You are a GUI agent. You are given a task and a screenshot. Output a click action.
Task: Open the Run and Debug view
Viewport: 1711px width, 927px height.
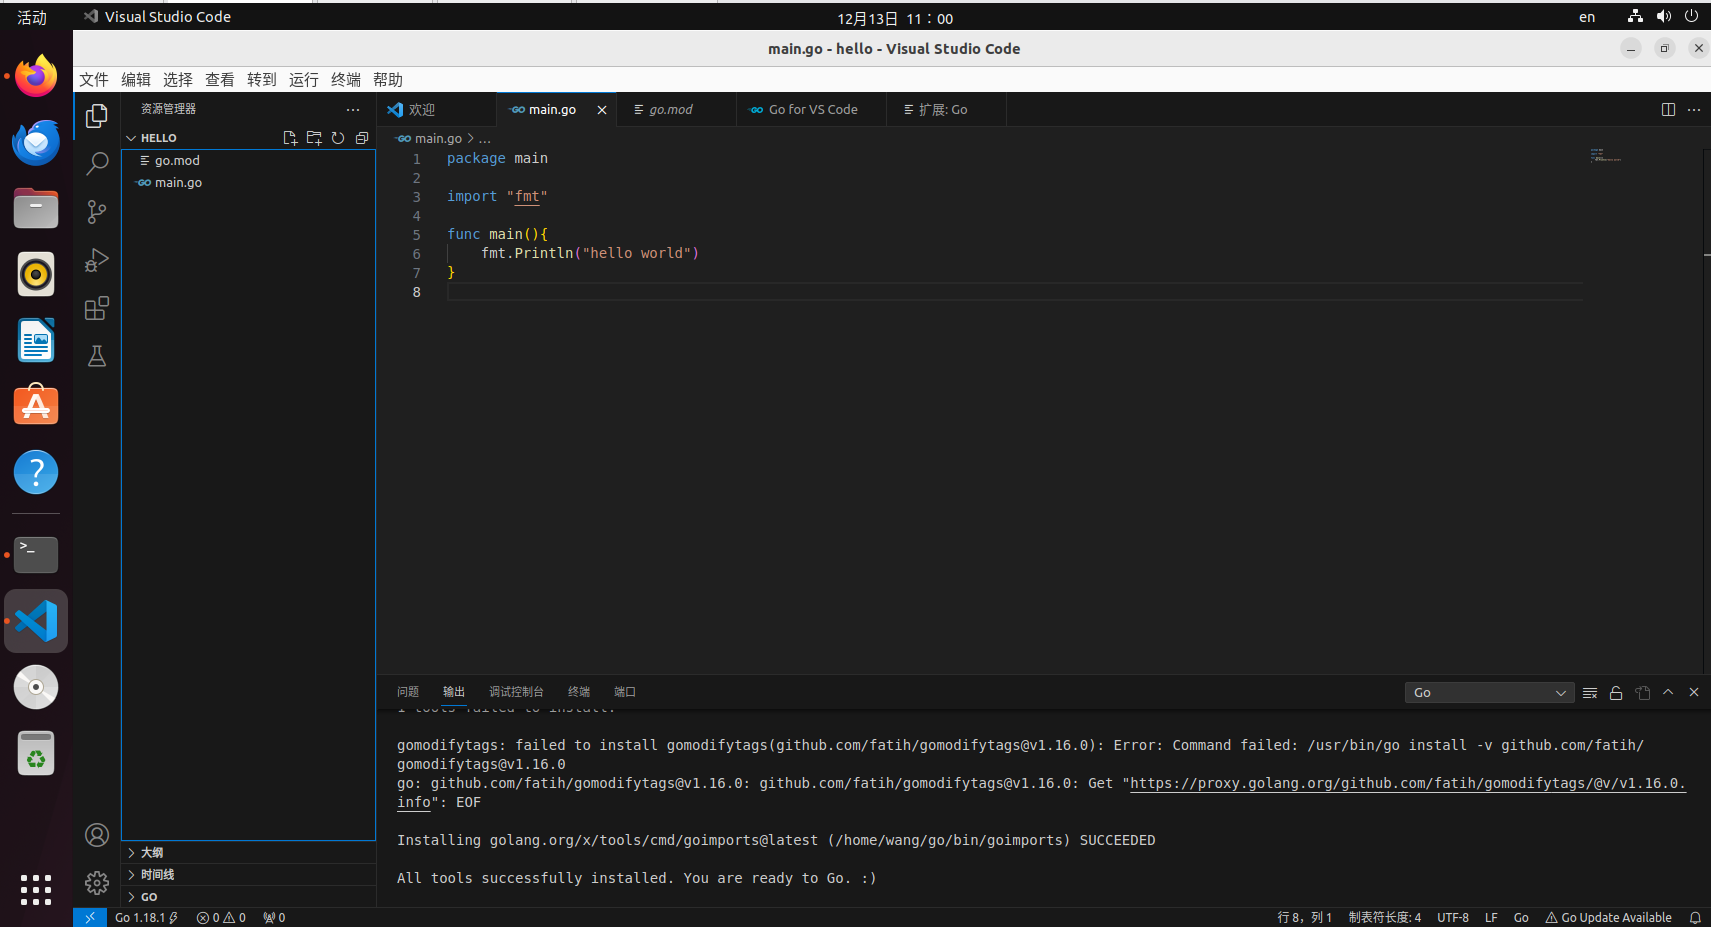coord(97,260)
